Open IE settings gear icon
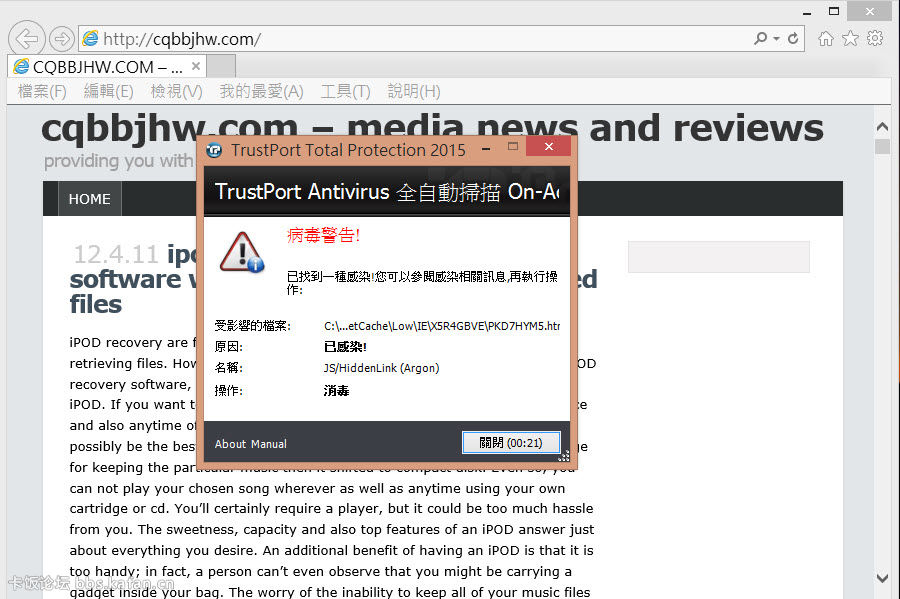Screen dimensions: 900x599 pyautogui.click(x=875, y=39)
